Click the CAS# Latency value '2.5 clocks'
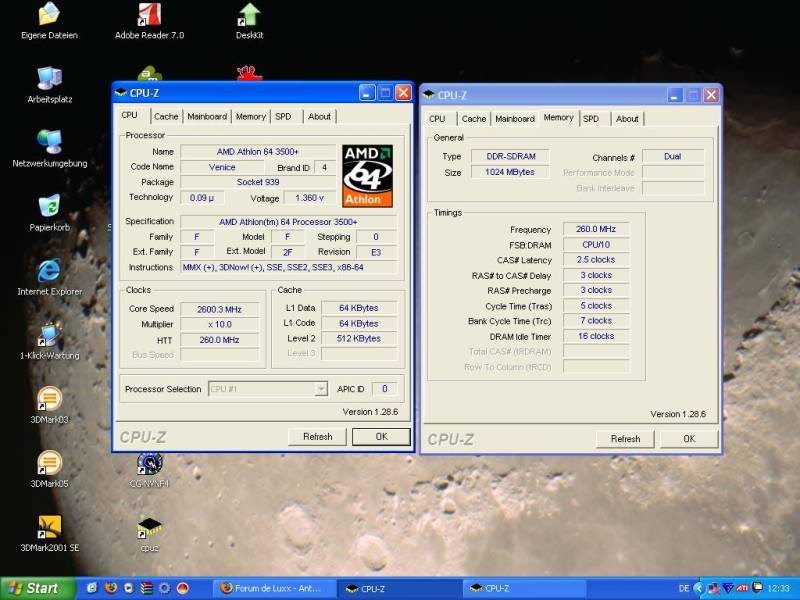 click(x=595, y=260)
